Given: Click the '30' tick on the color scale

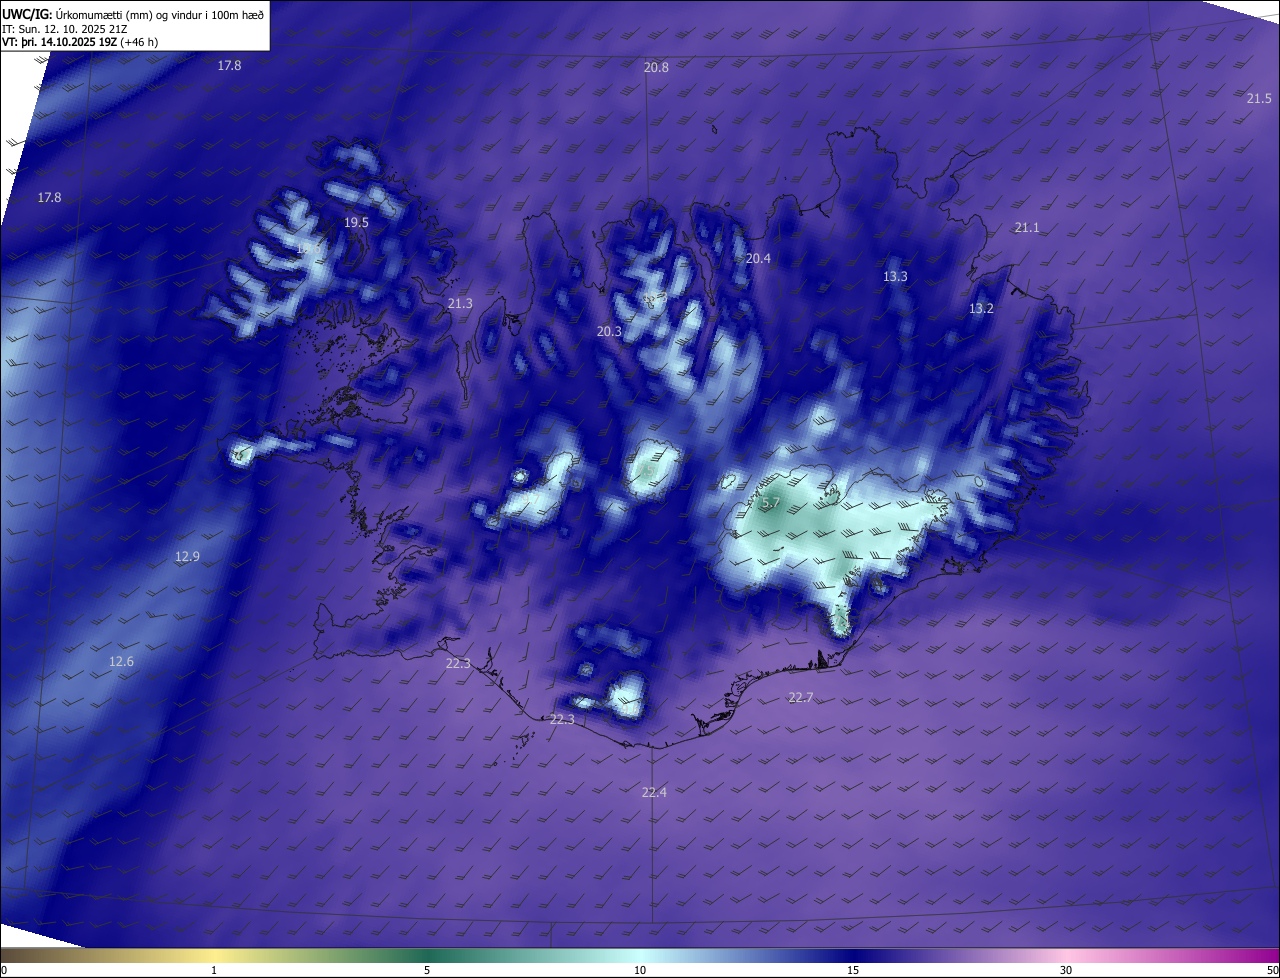Looking at the screenshot, I should point(1066,970).
